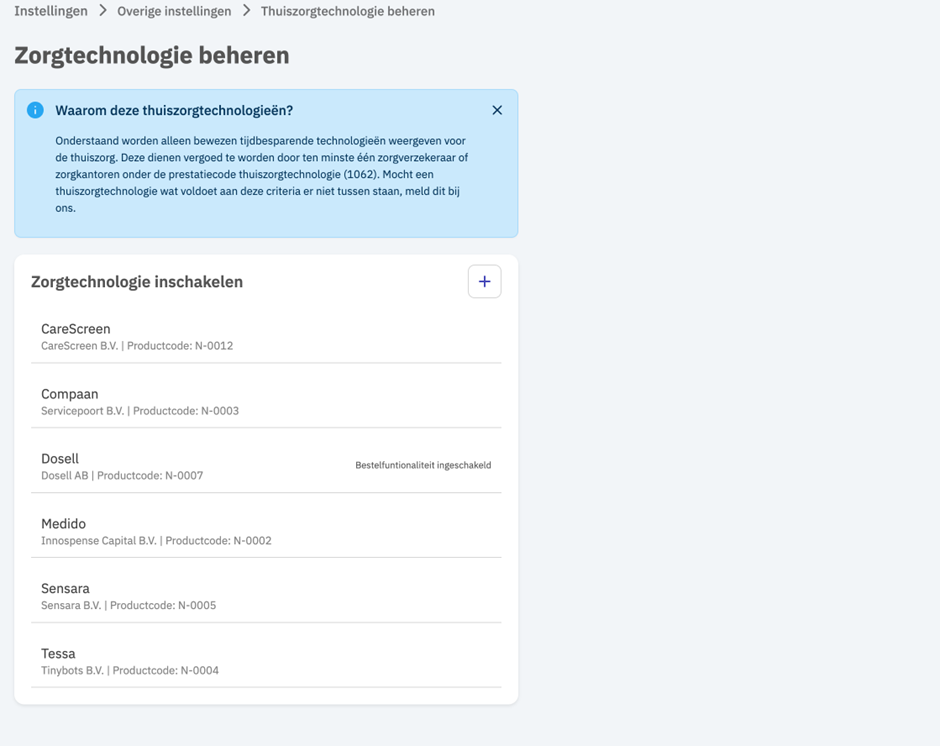The width and height of the screenshot is (940, 746).
Task: Select the Compaan technology row
Action: coord(266,402)
